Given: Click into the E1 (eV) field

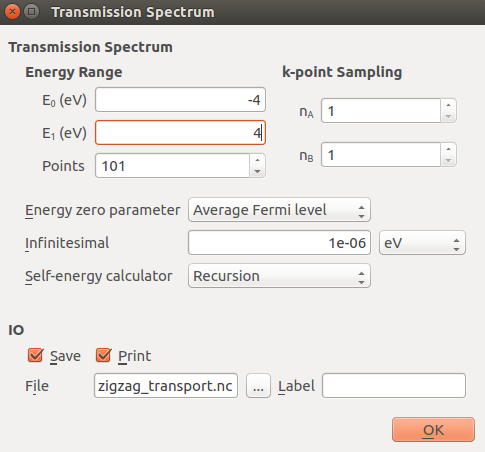Looking at the screenshot, I should click(x=180, y=133).
